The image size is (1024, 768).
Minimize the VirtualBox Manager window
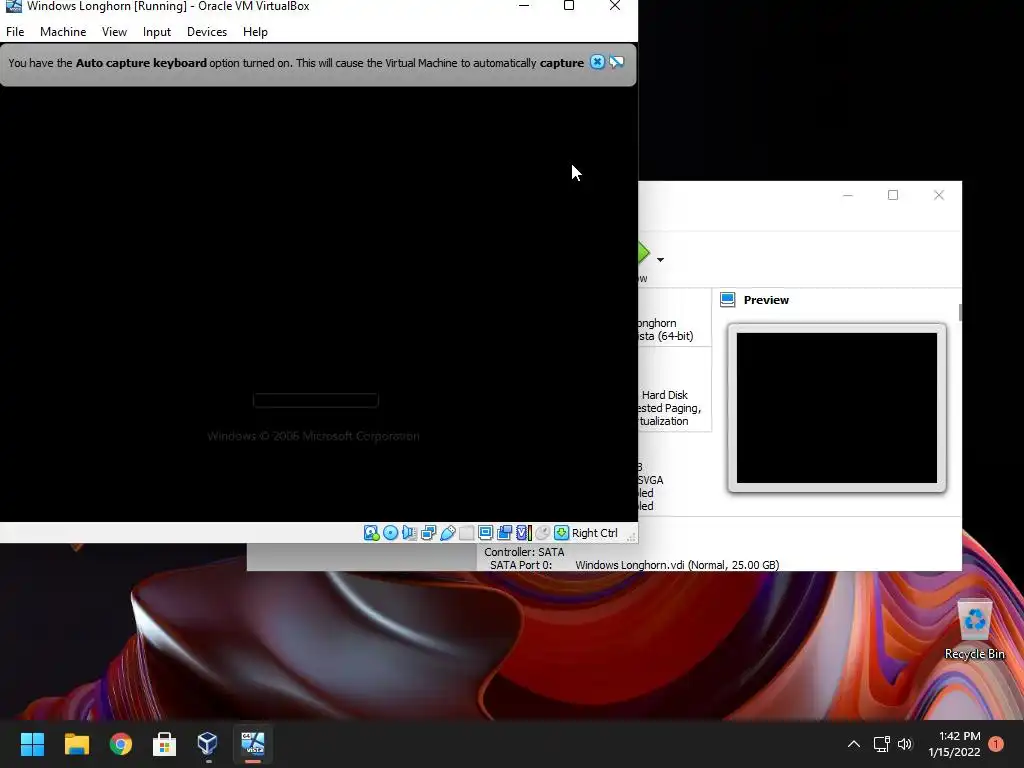848,195
